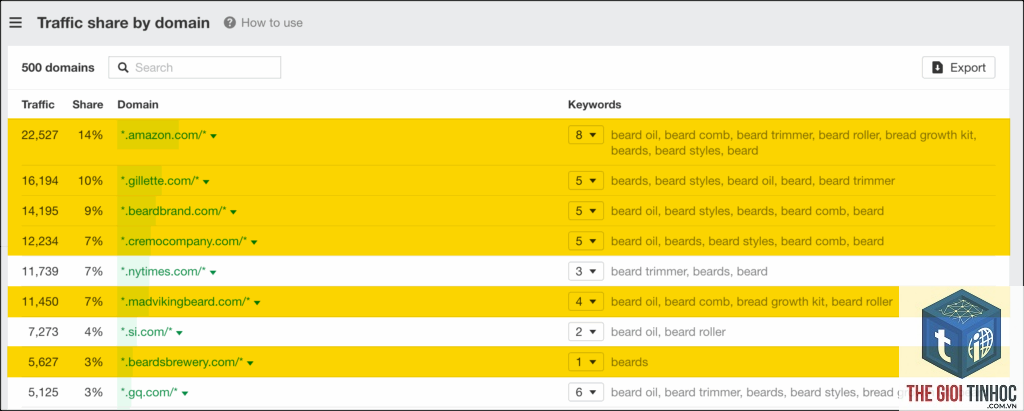Image resolution: width=1024 pixels, height=411 pixels.
Task: Select the traffic value 5,627
Action: tap(43, 362)
